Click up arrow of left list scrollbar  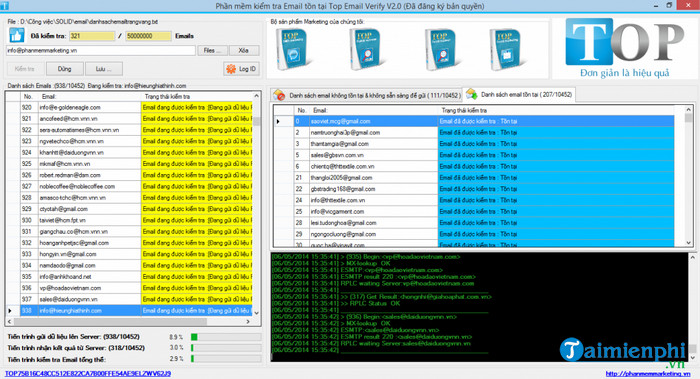(257, 96)
